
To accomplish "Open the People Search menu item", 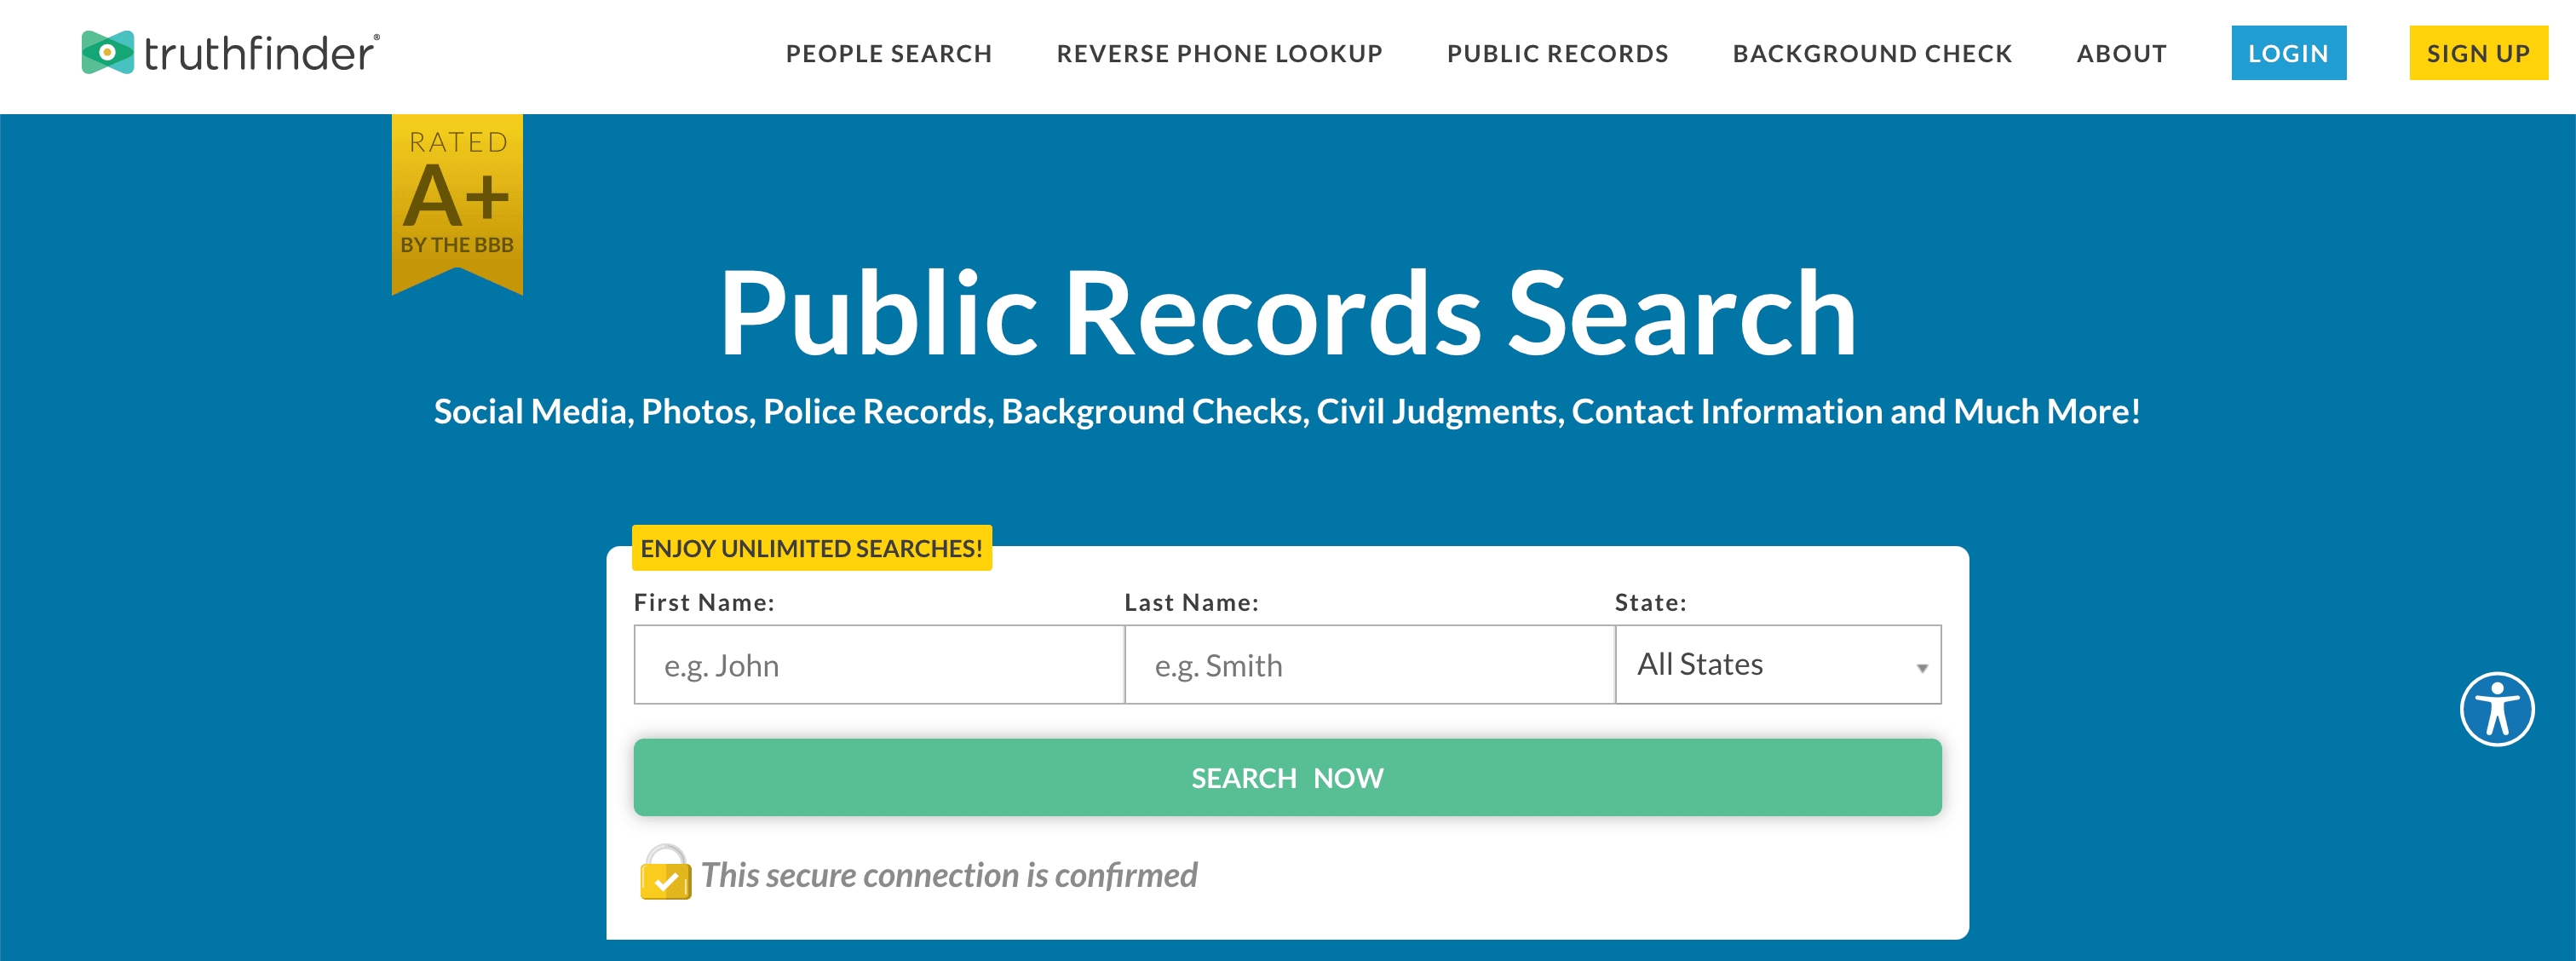I will pos(889,54).
